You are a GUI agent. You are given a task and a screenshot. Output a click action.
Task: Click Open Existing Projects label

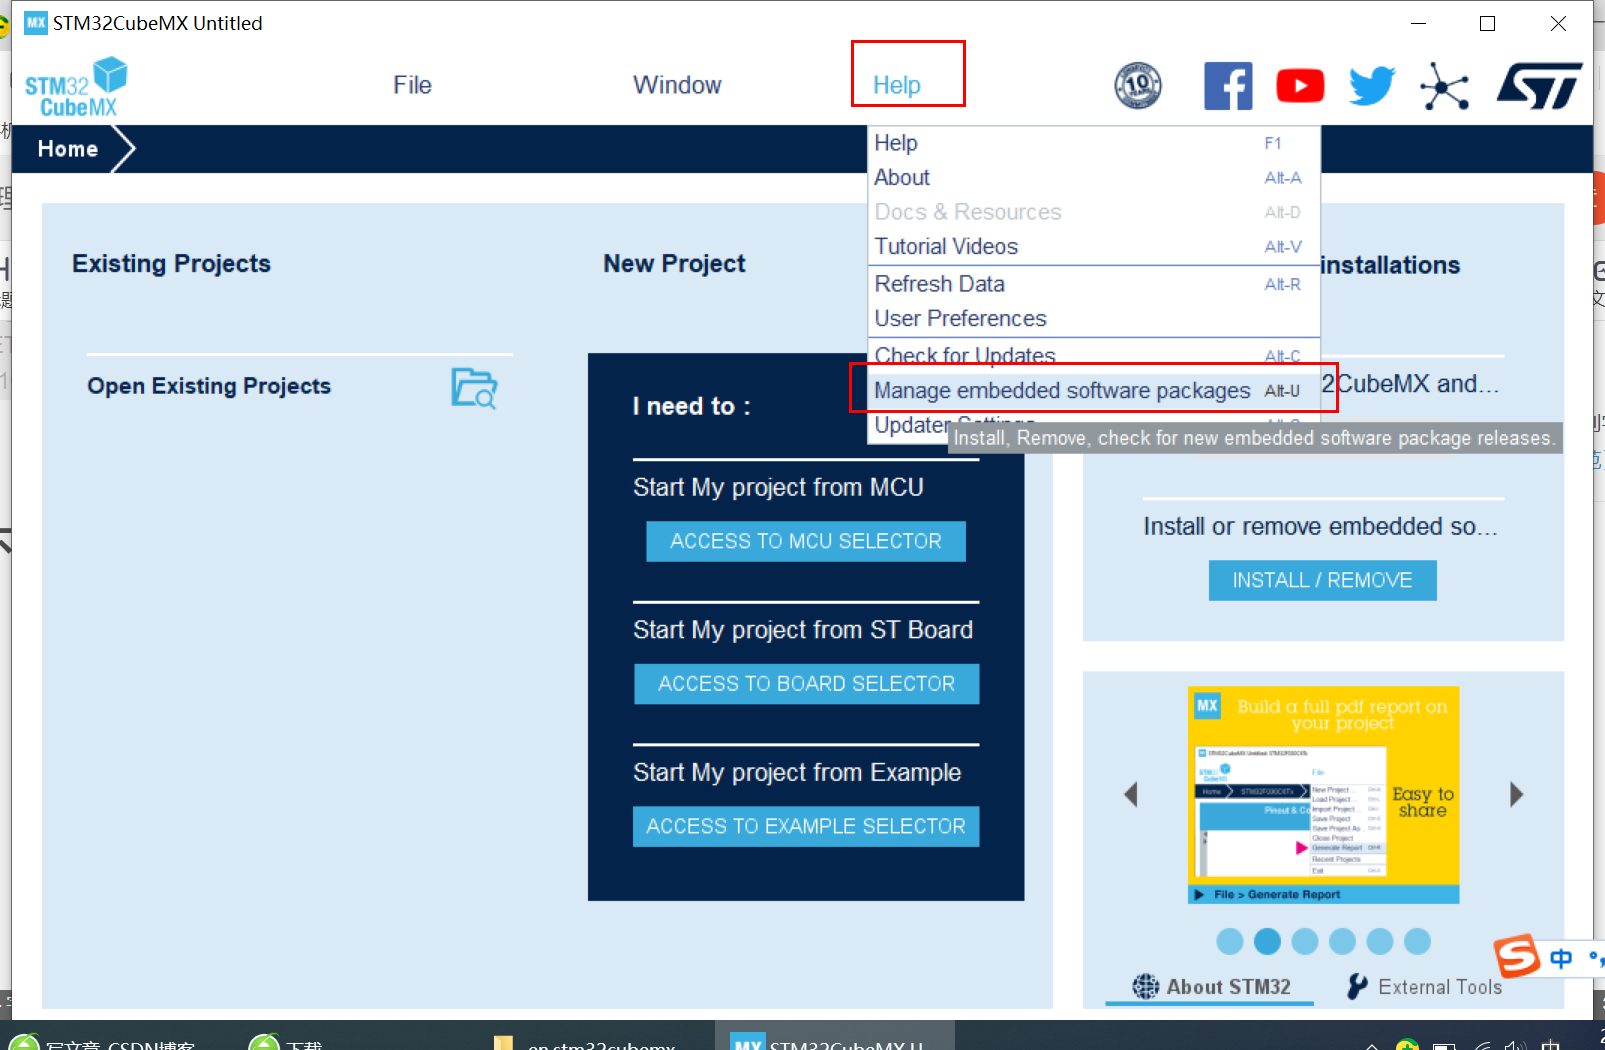click(x=209, y=386)
